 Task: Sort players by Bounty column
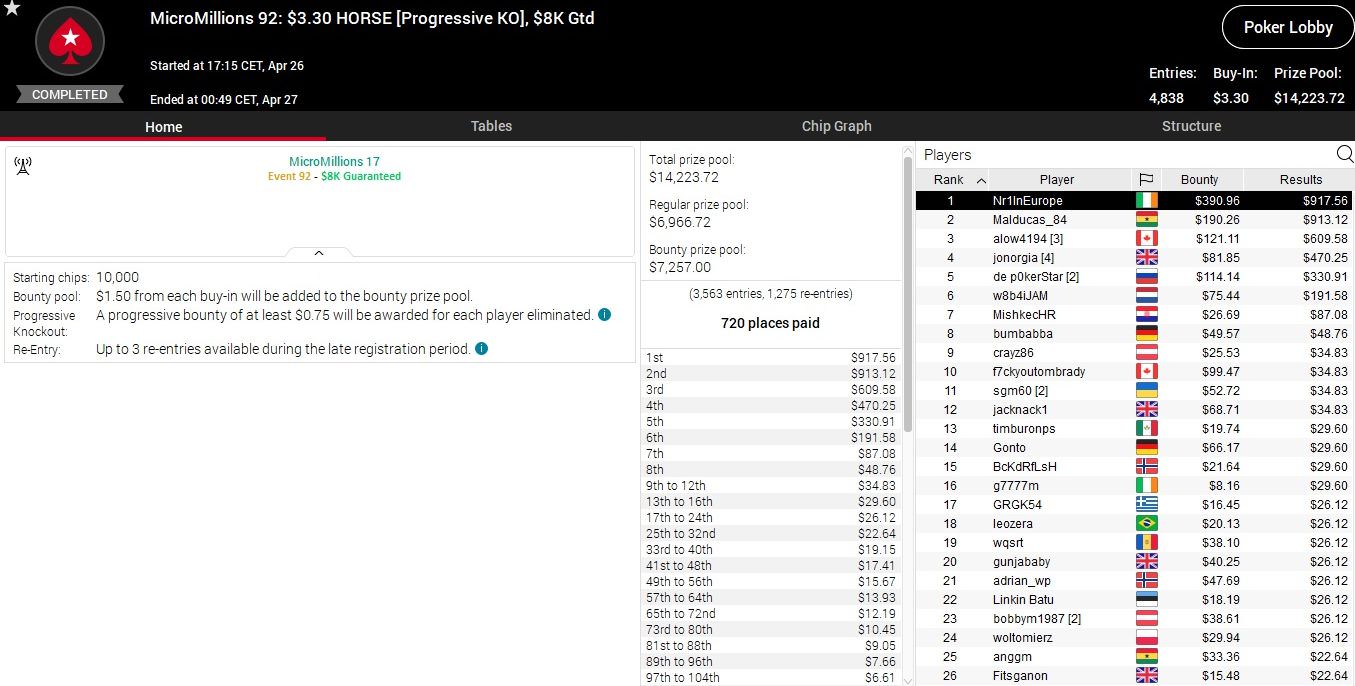tap(1199, 180)
